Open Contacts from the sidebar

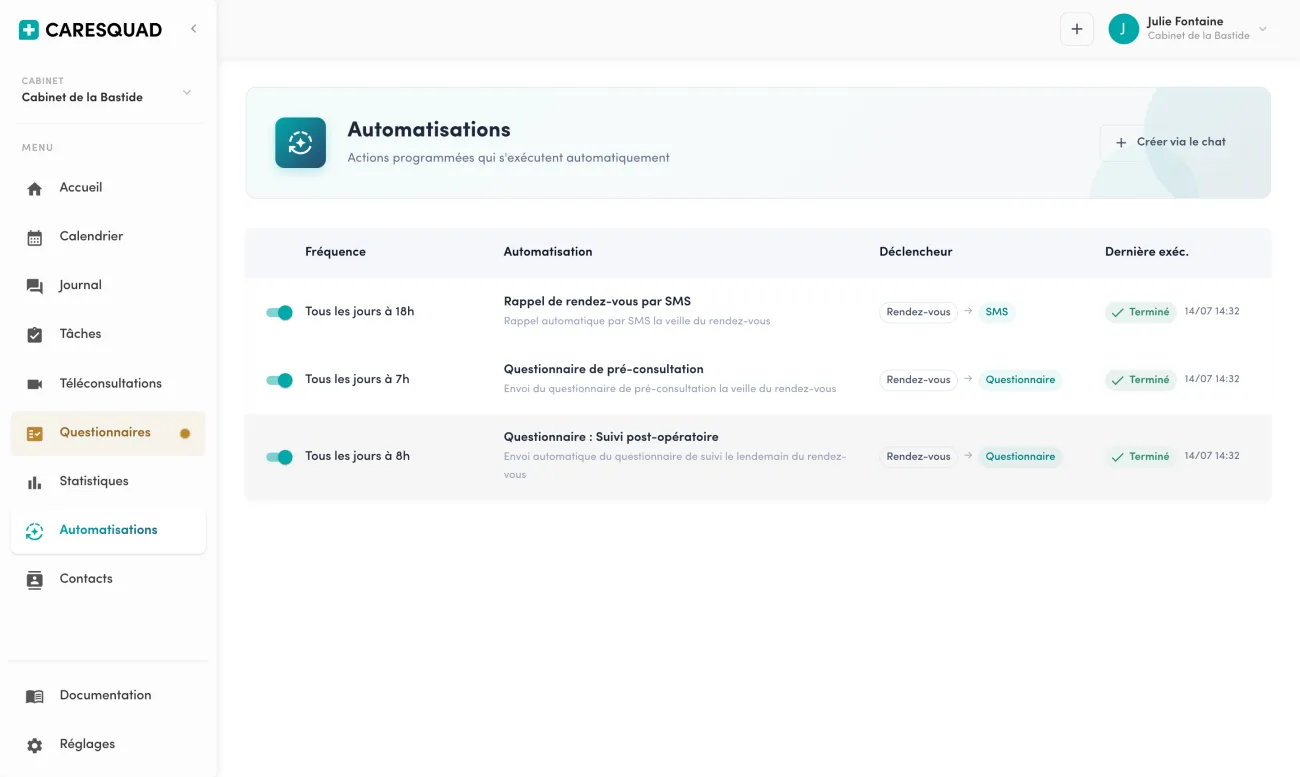pyautogui.click(x=108, y=579)
